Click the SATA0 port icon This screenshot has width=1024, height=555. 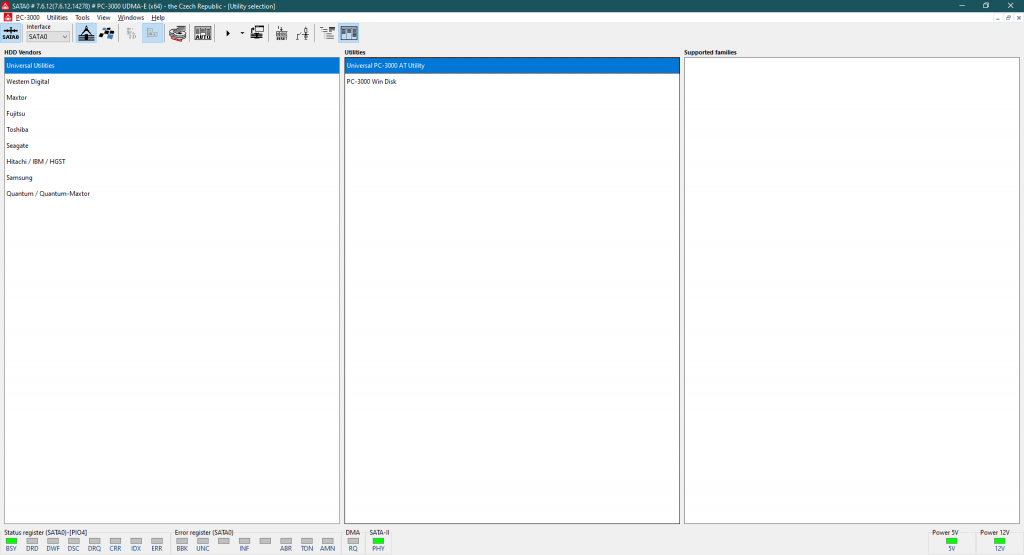click(12, 33)
